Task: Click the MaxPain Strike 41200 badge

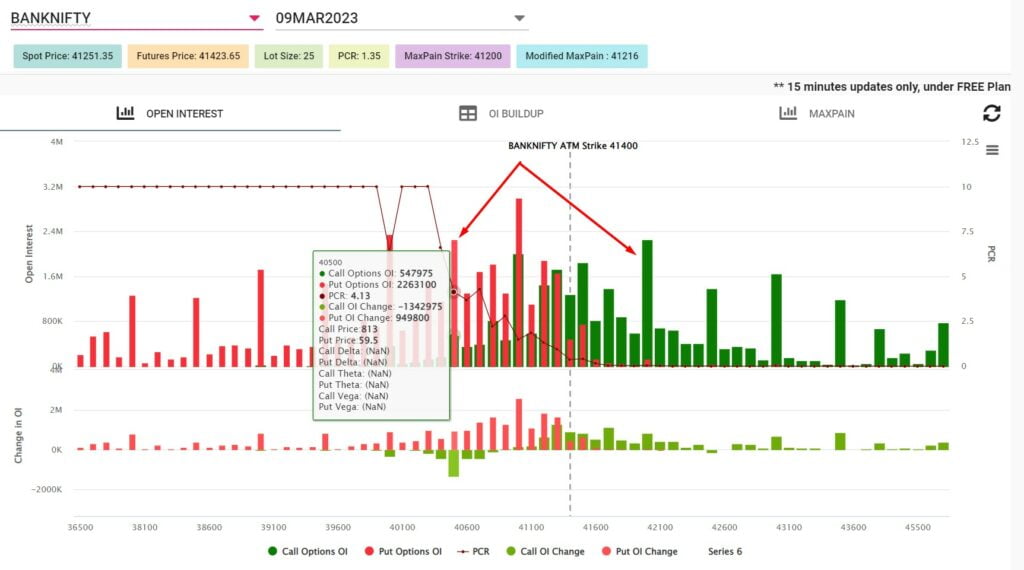Action: click(453, 56)
